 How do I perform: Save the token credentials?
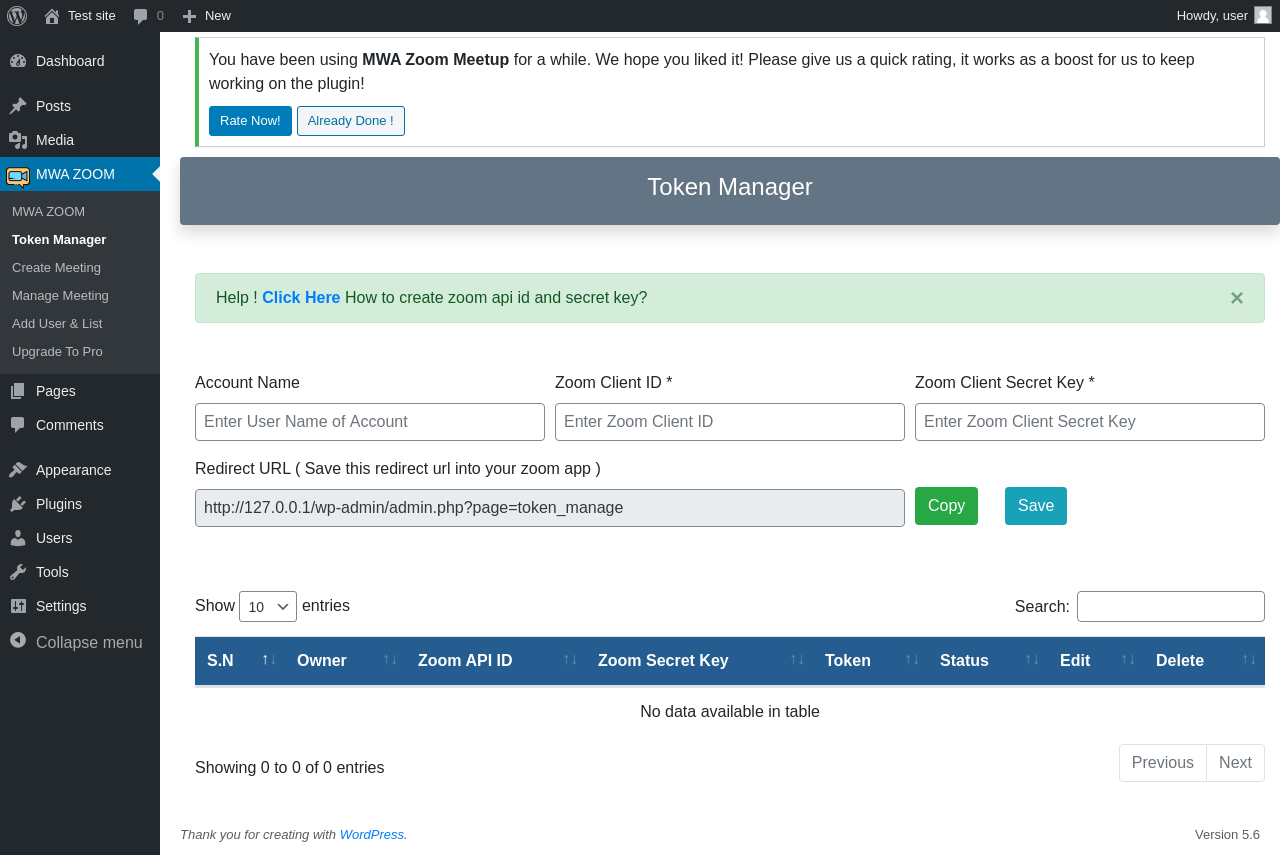click(1036, 506)
